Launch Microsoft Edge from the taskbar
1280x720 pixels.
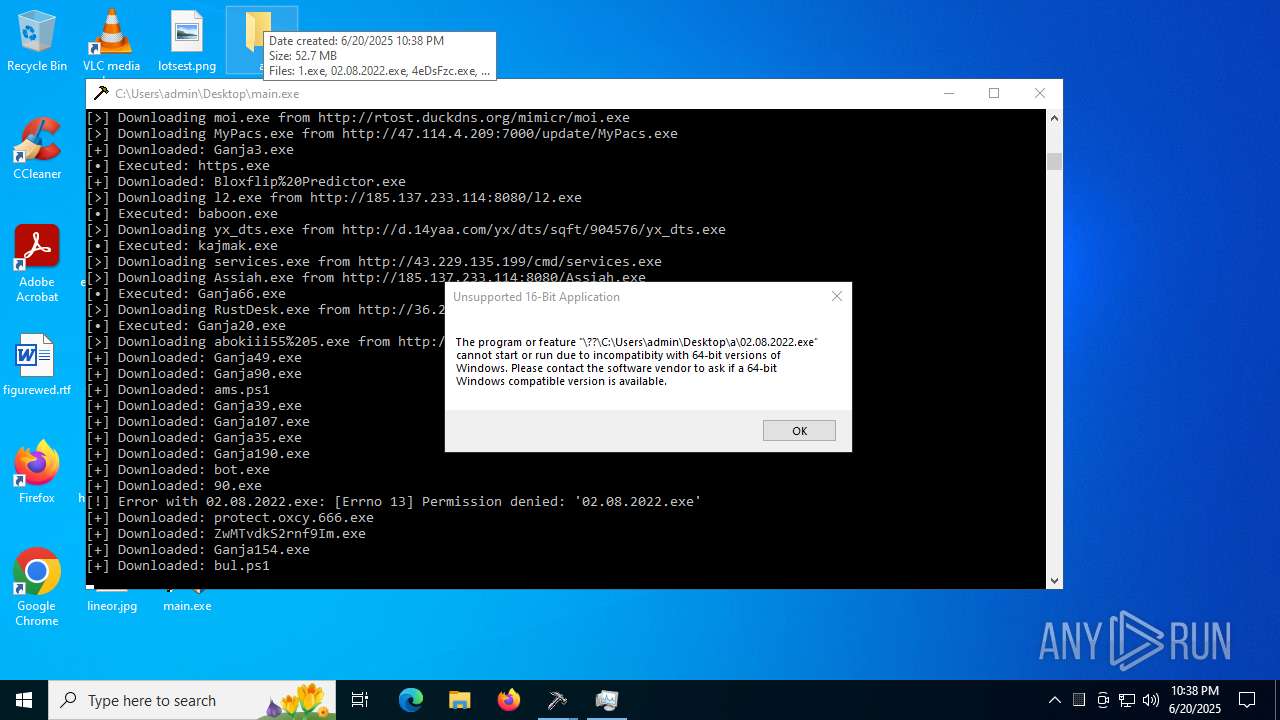411,700
